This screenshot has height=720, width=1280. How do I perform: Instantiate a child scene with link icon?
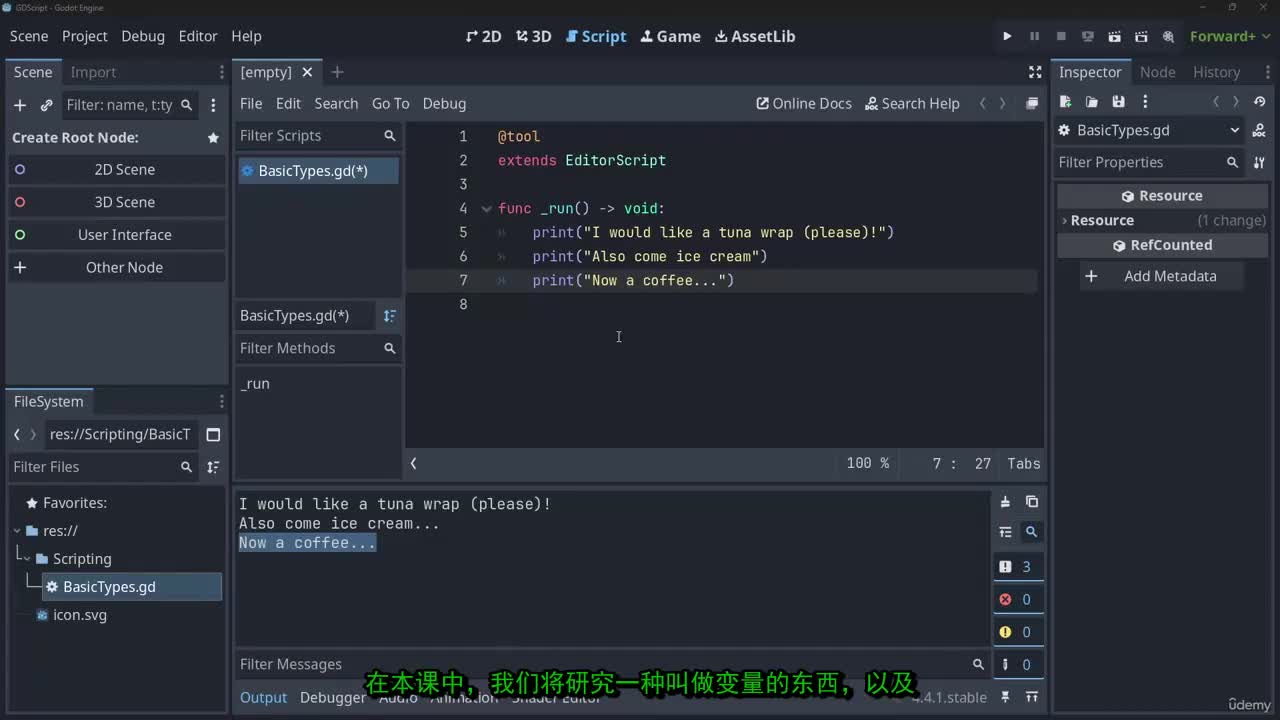[x=46, y=105]
